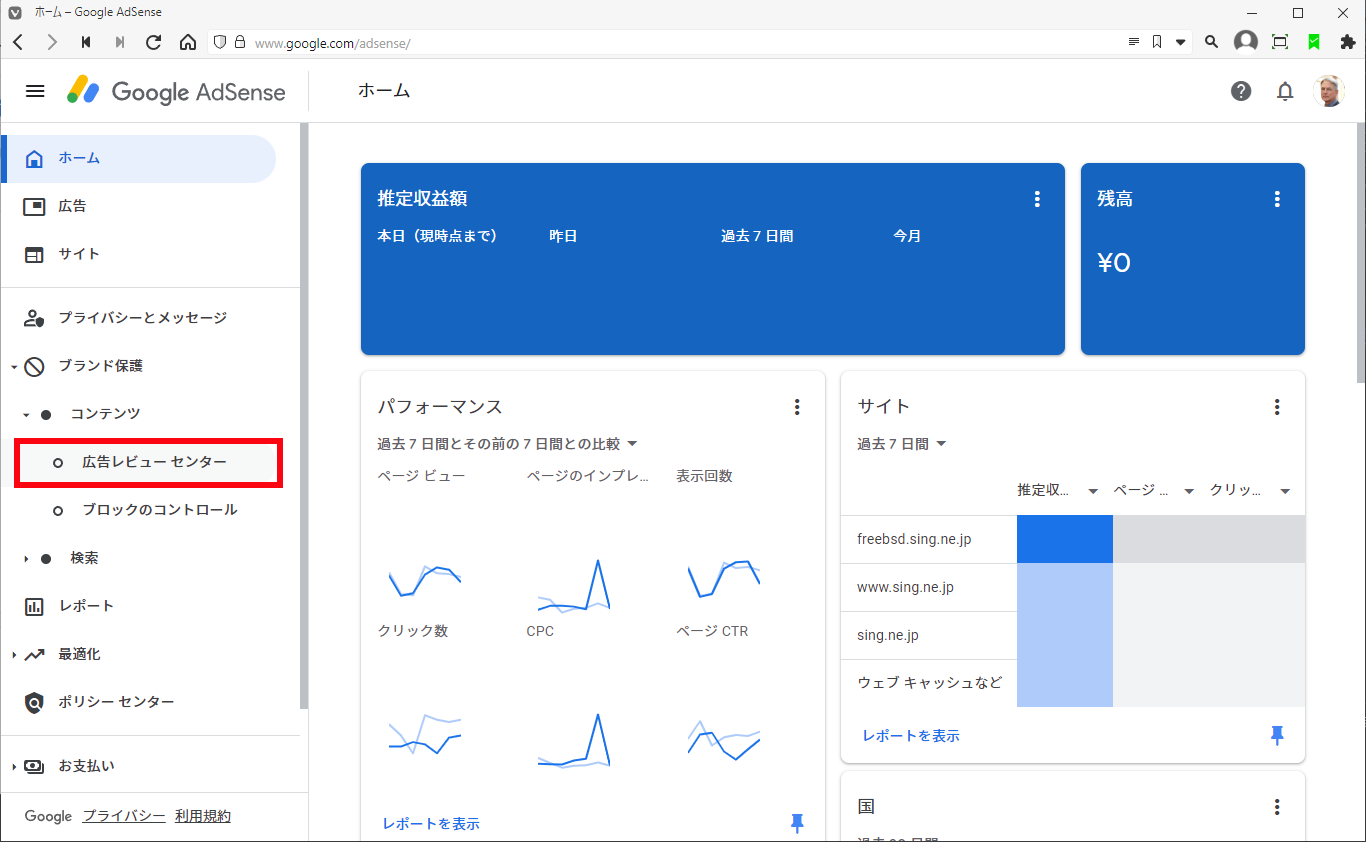This screenshot has width=1366, height=842.
Task: Open address bar history dropdown arrow
Action: (x=1180, y=42)
